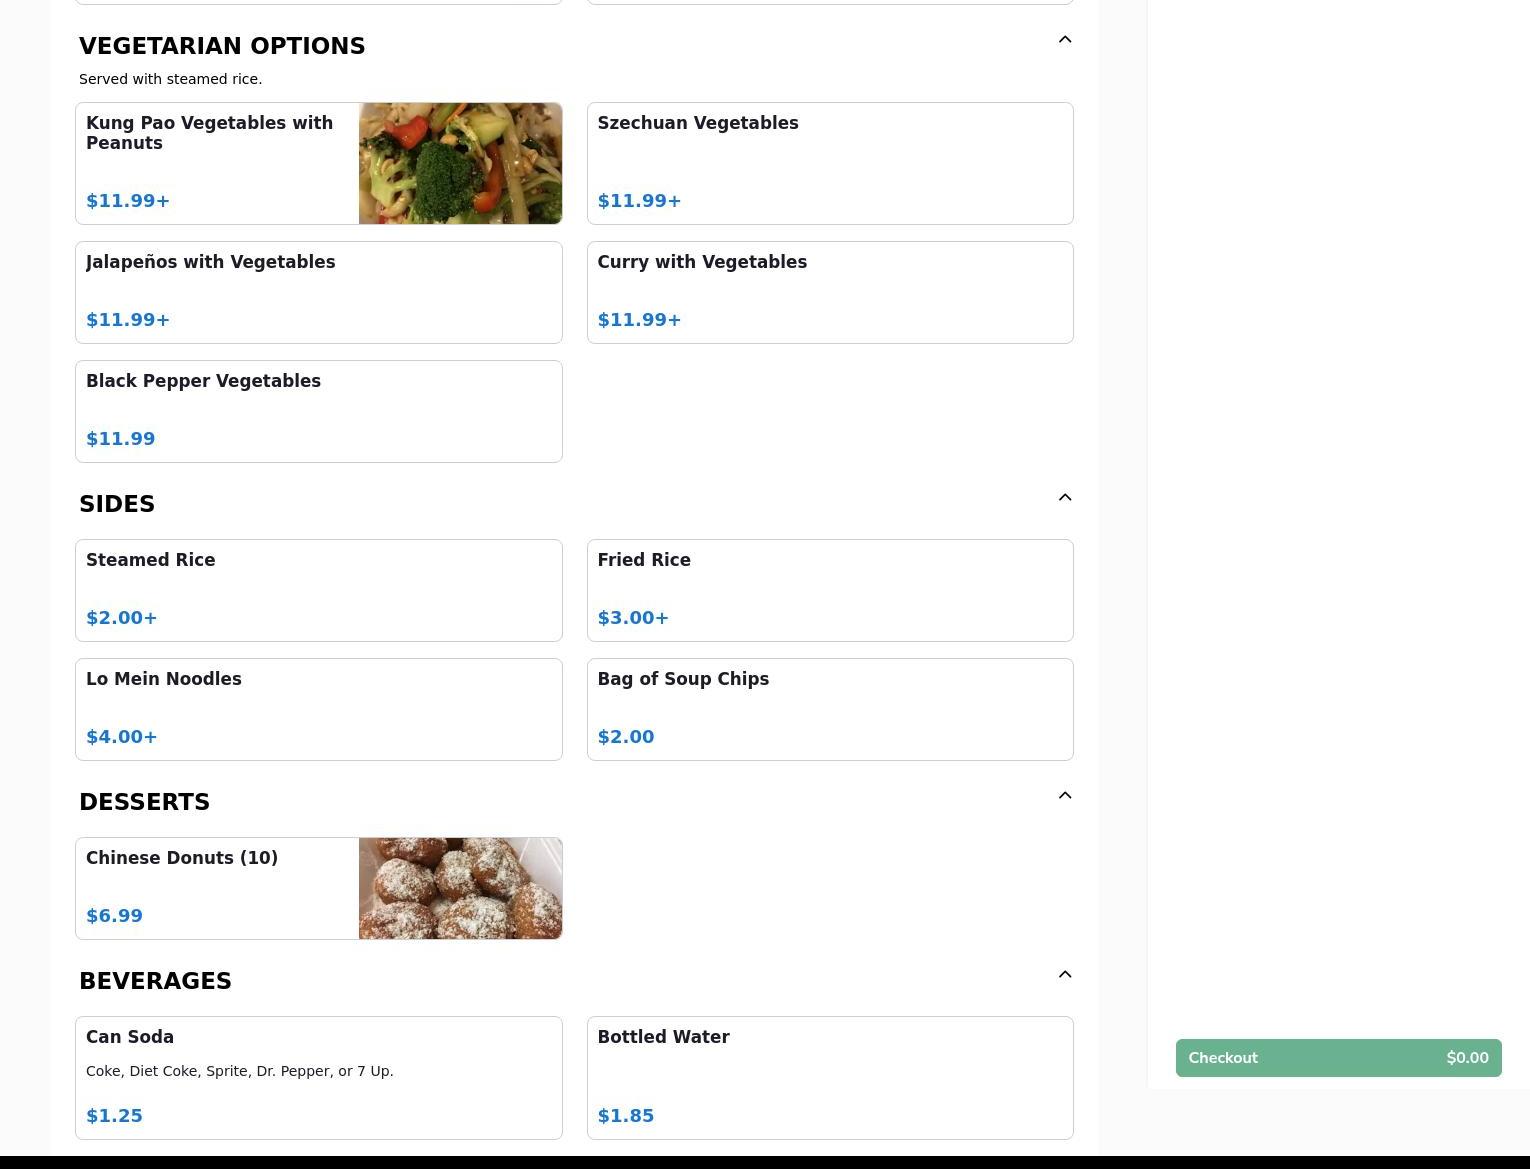This screenshot has height=1169, width=1530.
Task: Click the $1.25 Can Soda price
Action: (114, 1116)
